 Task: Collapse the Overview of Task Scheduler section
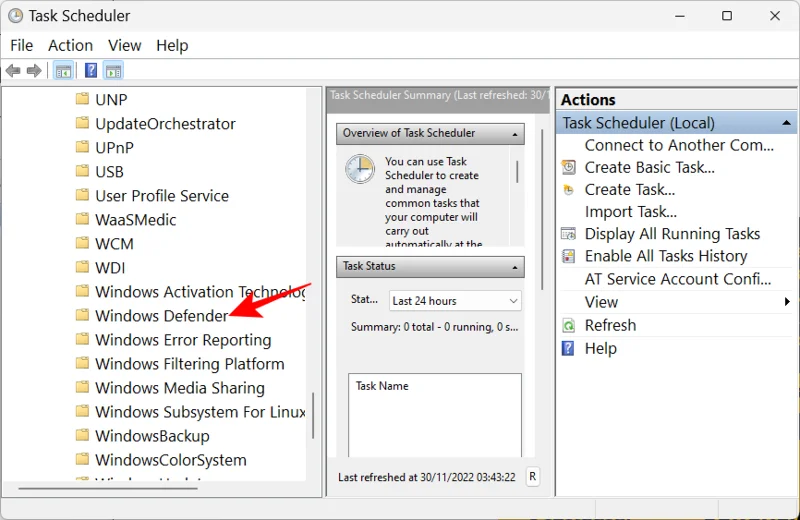click(515, 133)
